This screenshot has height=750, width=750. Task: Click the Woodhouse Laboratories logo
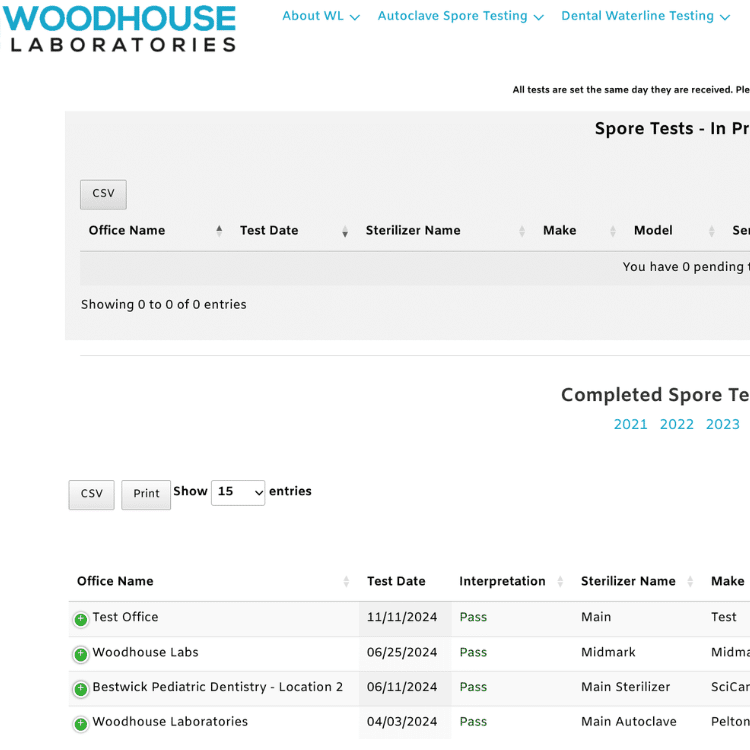(x=119, y=28)
